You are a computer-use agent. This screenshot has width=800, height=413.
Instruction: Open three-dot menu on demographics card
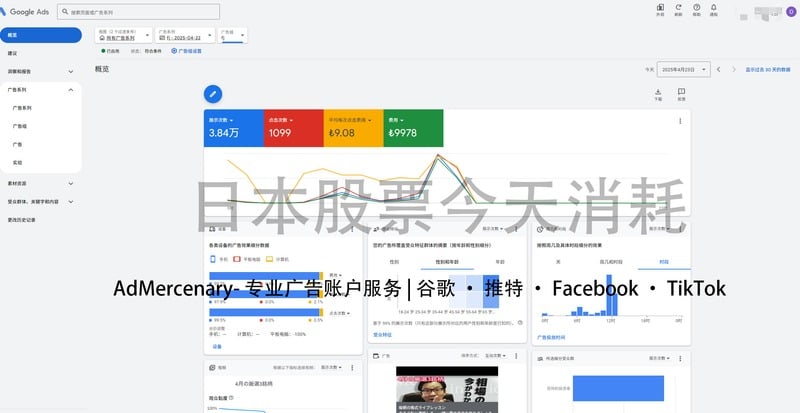[x=516, y=229]
